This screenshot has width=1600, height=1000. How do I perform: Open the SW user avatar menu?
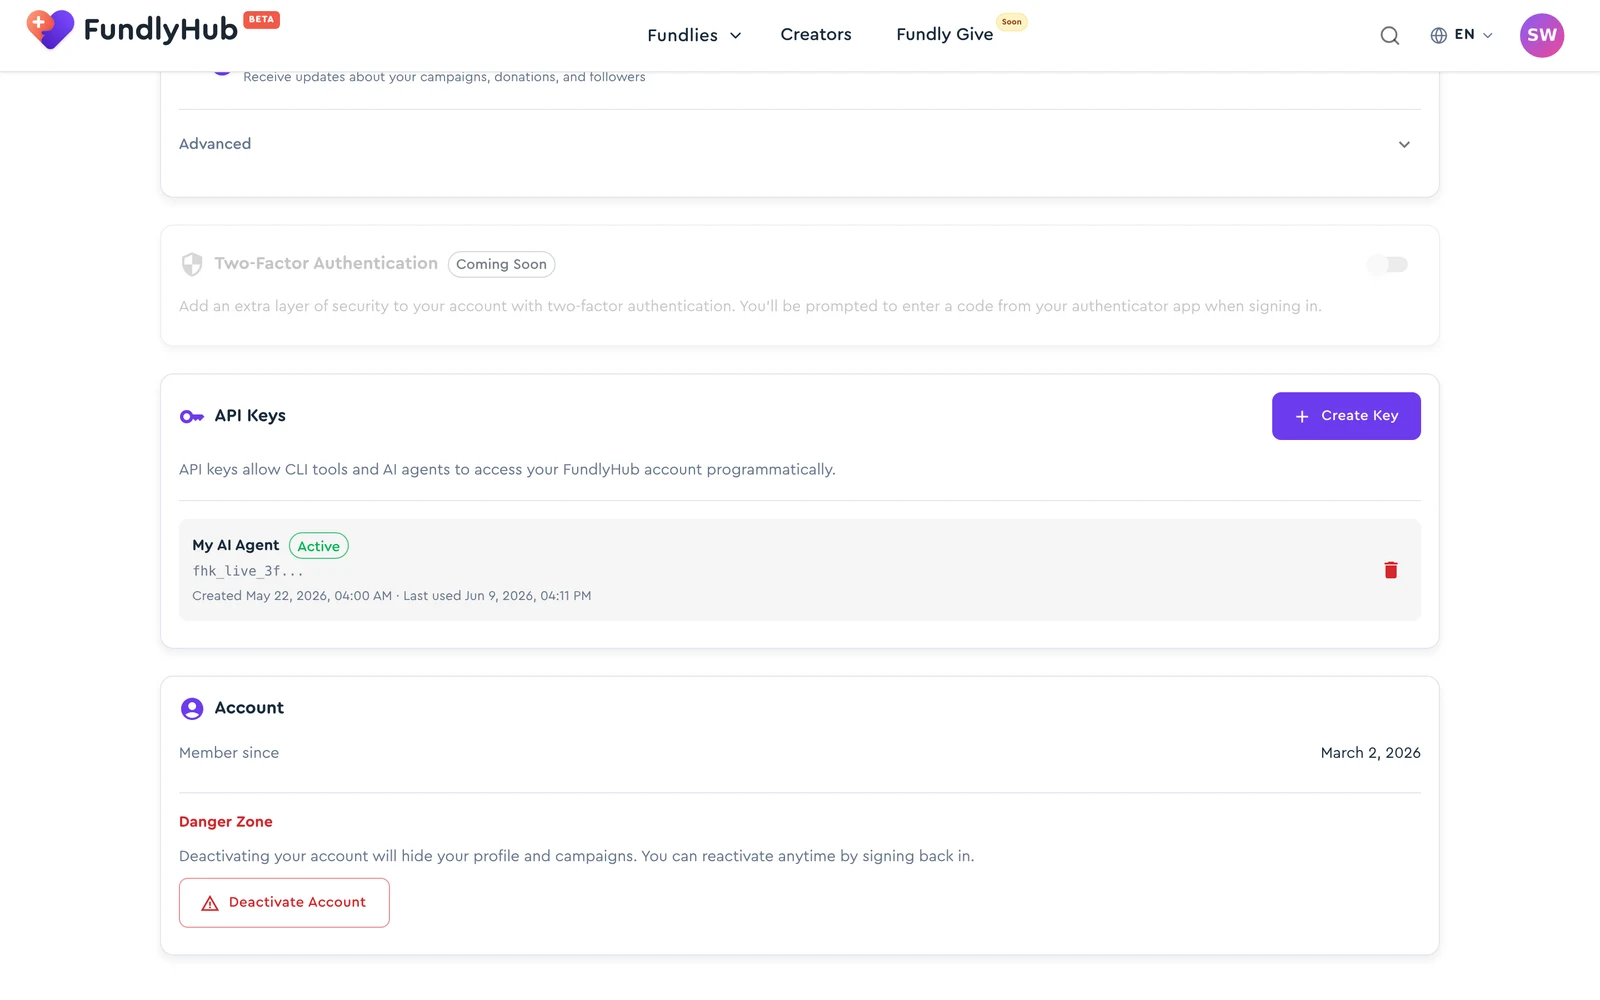pyautogui.click(x=1542, y=35)
